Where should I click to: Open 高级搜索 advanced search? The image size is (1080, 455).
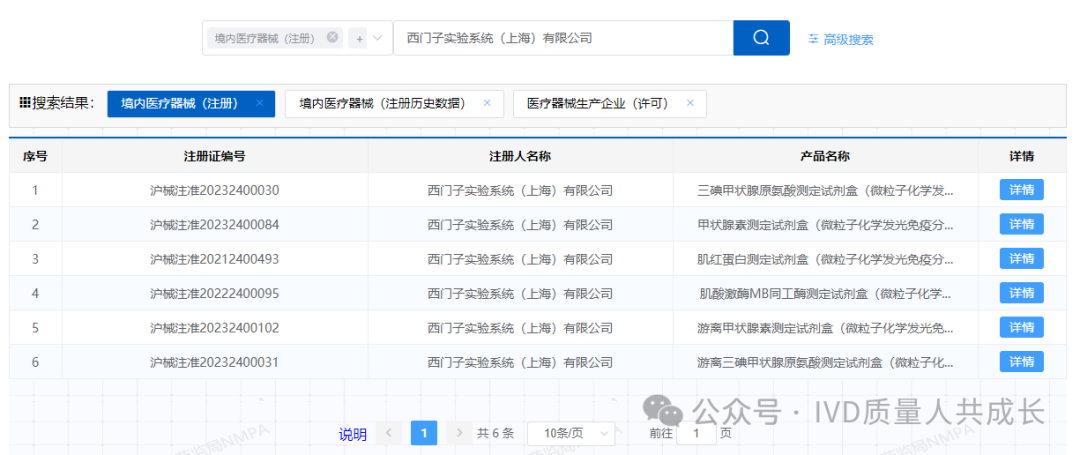(840, 39)
